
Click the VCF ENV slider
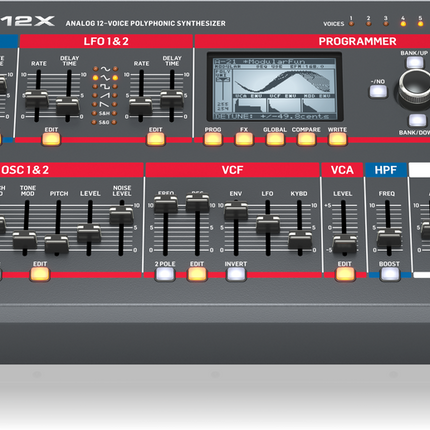tap(236, 210)
